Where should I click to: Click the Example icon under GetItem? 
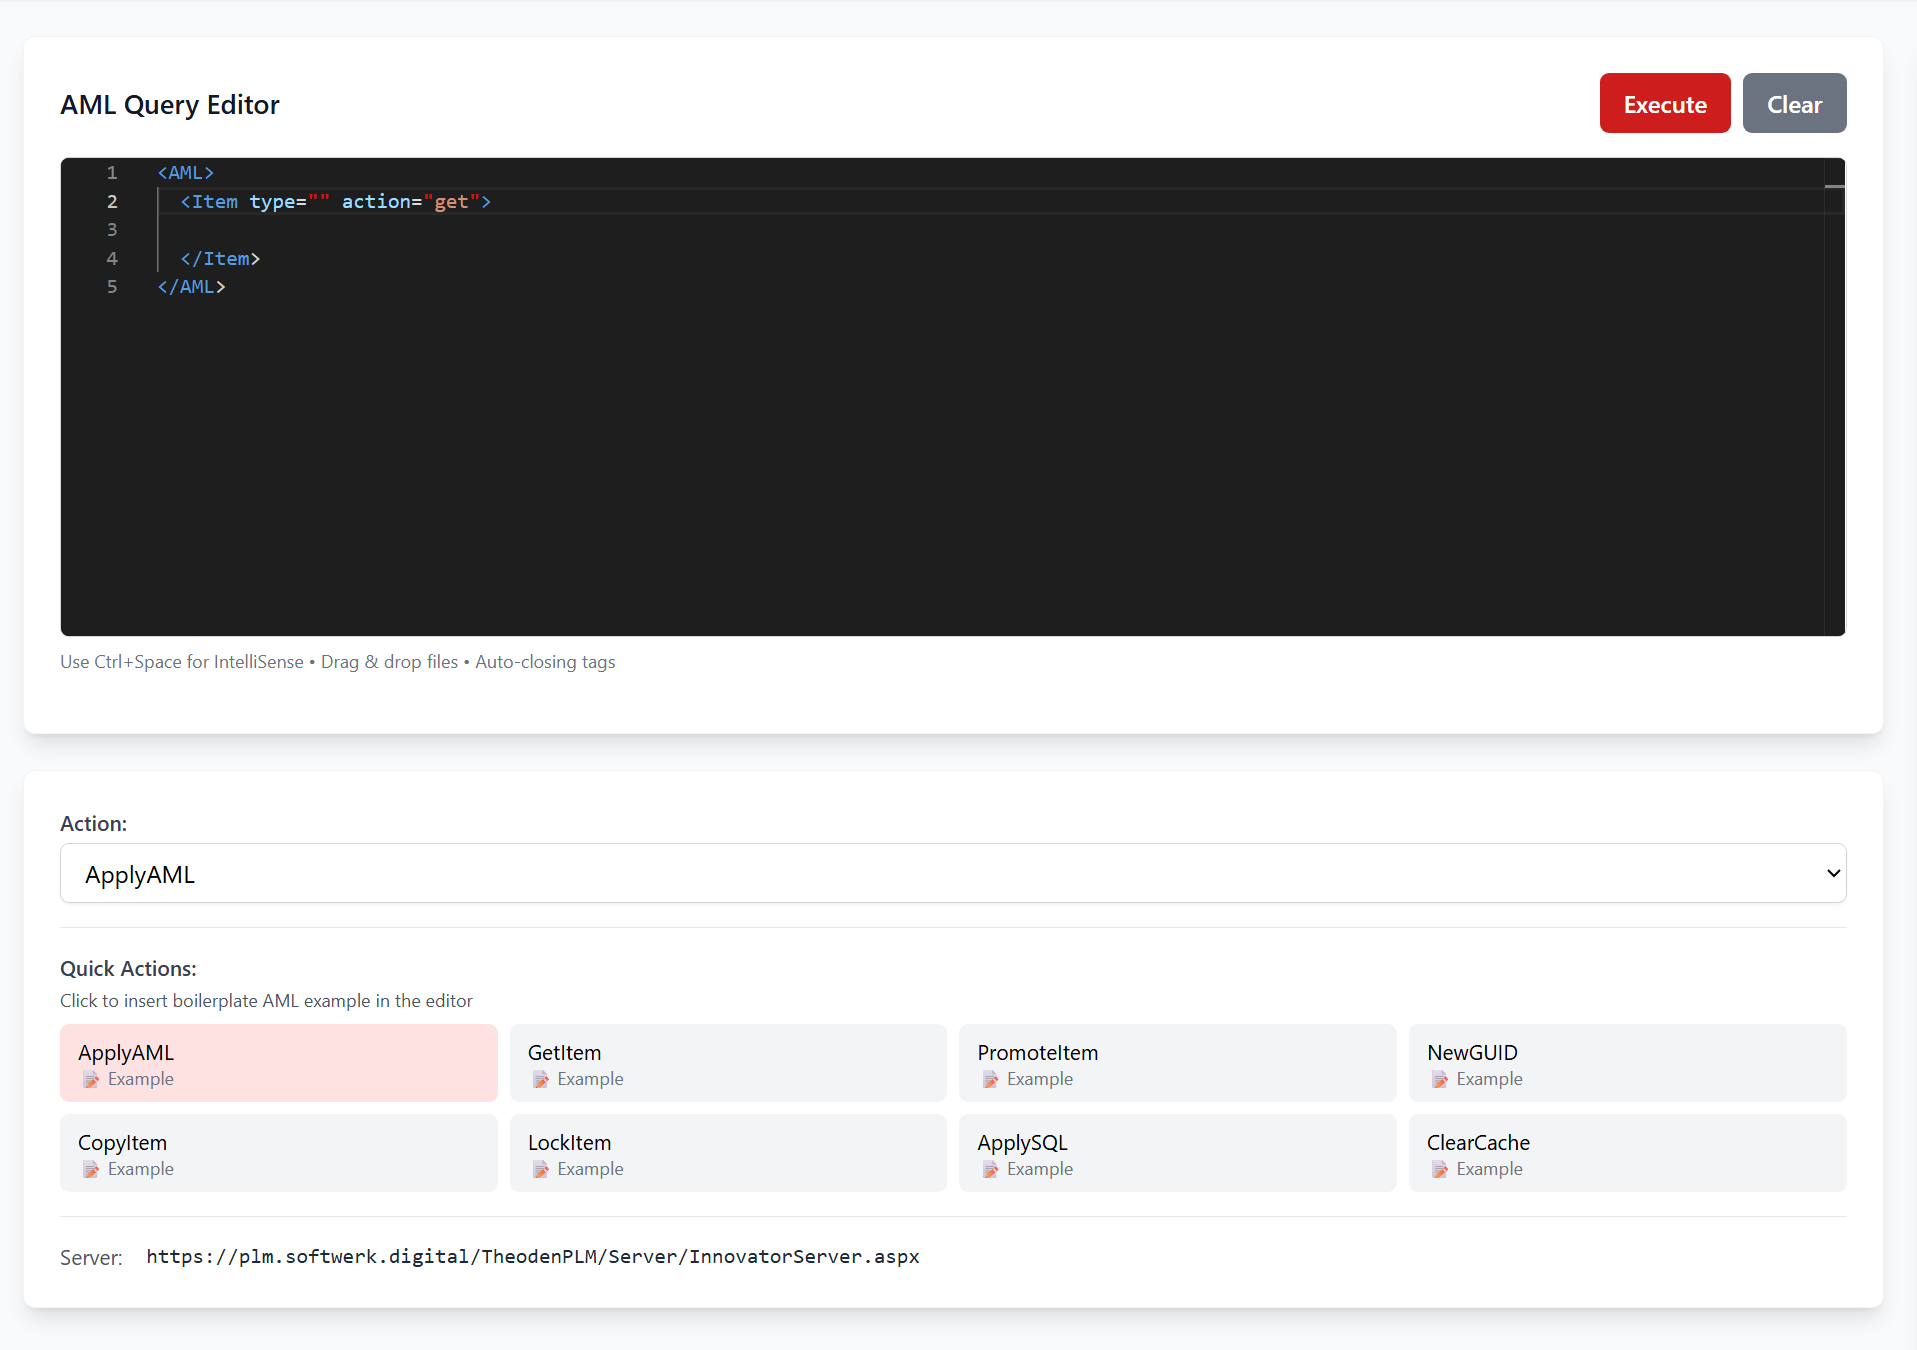point(541,1080)
